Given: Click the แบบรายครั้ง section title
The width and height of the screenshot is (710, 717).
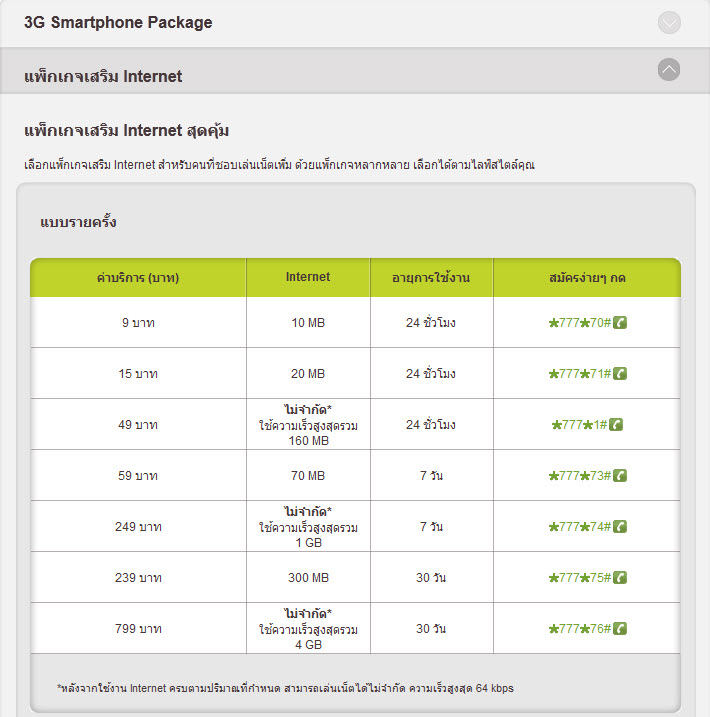Looking at the screenshot, I should point(78,222).
